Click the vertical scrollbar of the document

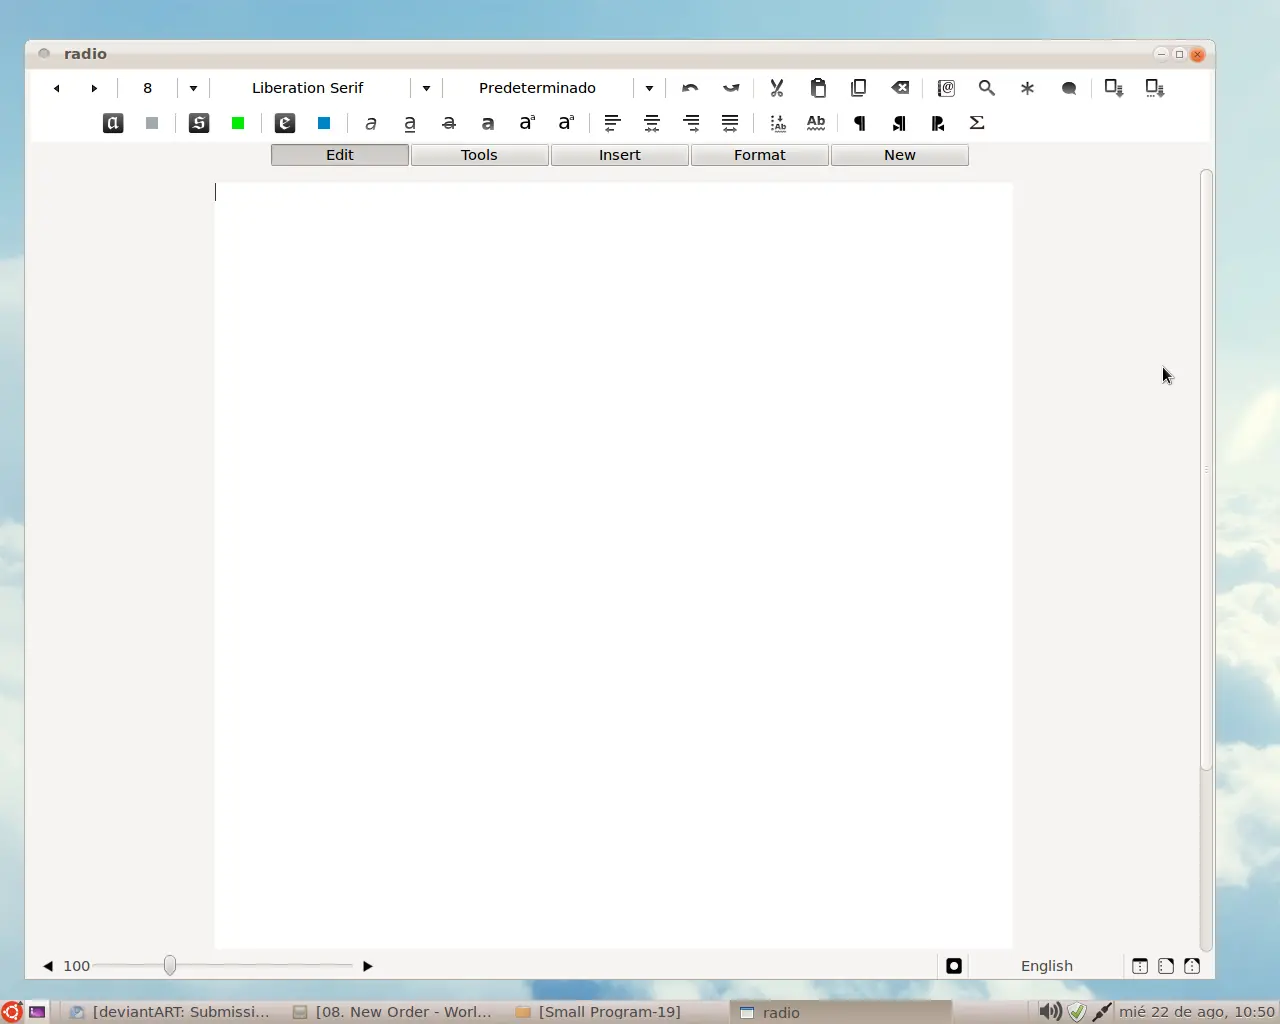(1206, 470)
